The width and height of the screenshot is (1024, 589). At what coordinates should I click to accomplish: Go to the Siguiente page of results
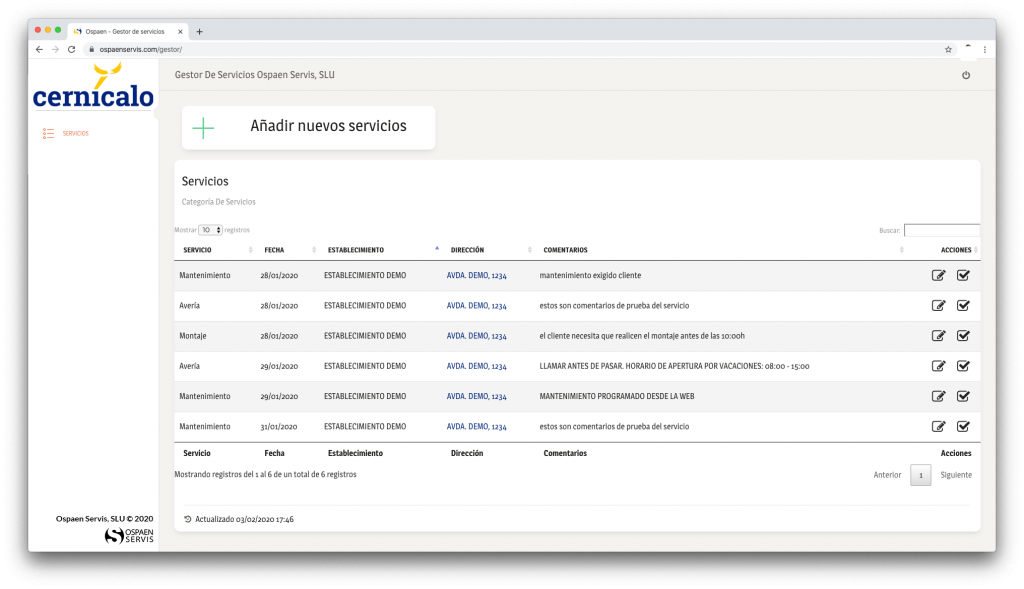click(955, 475)
